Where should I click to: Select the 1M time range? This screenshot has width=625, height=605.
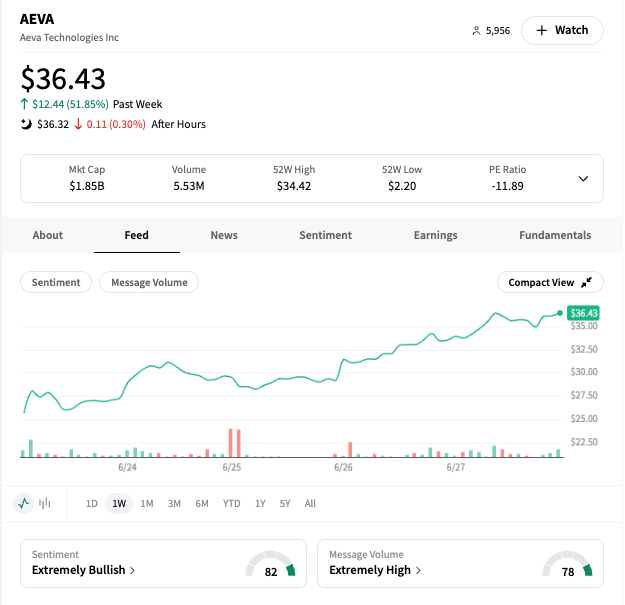[147, 503]
